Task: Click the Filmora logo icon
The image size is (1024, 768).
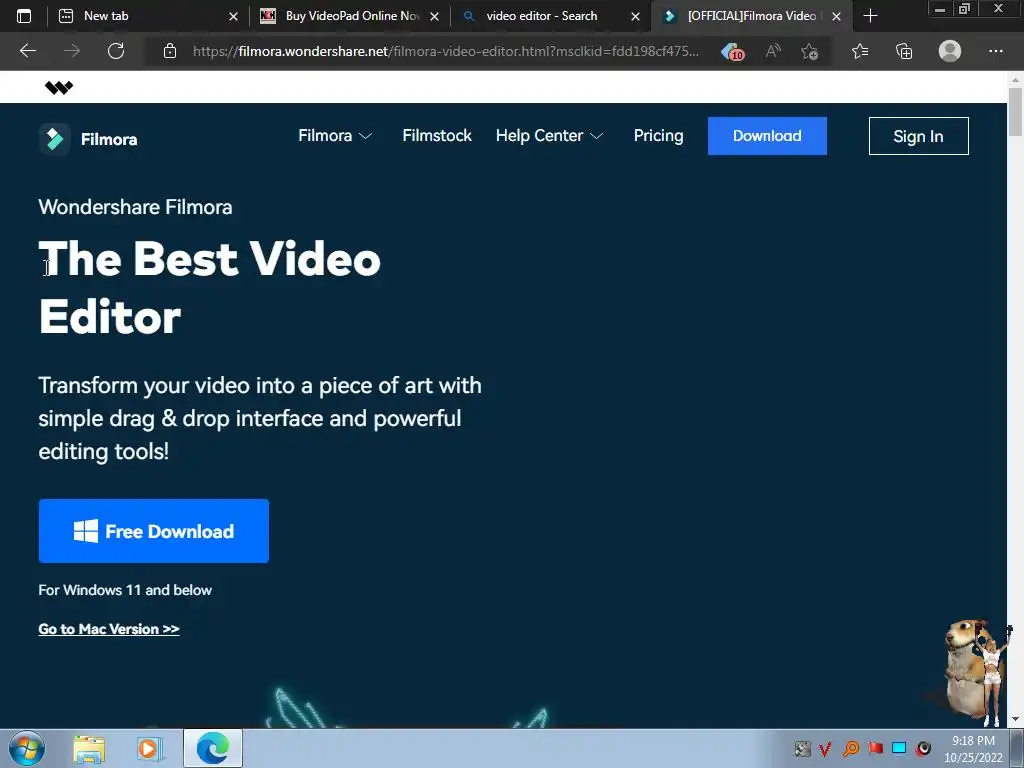Action: coord(55,138)
